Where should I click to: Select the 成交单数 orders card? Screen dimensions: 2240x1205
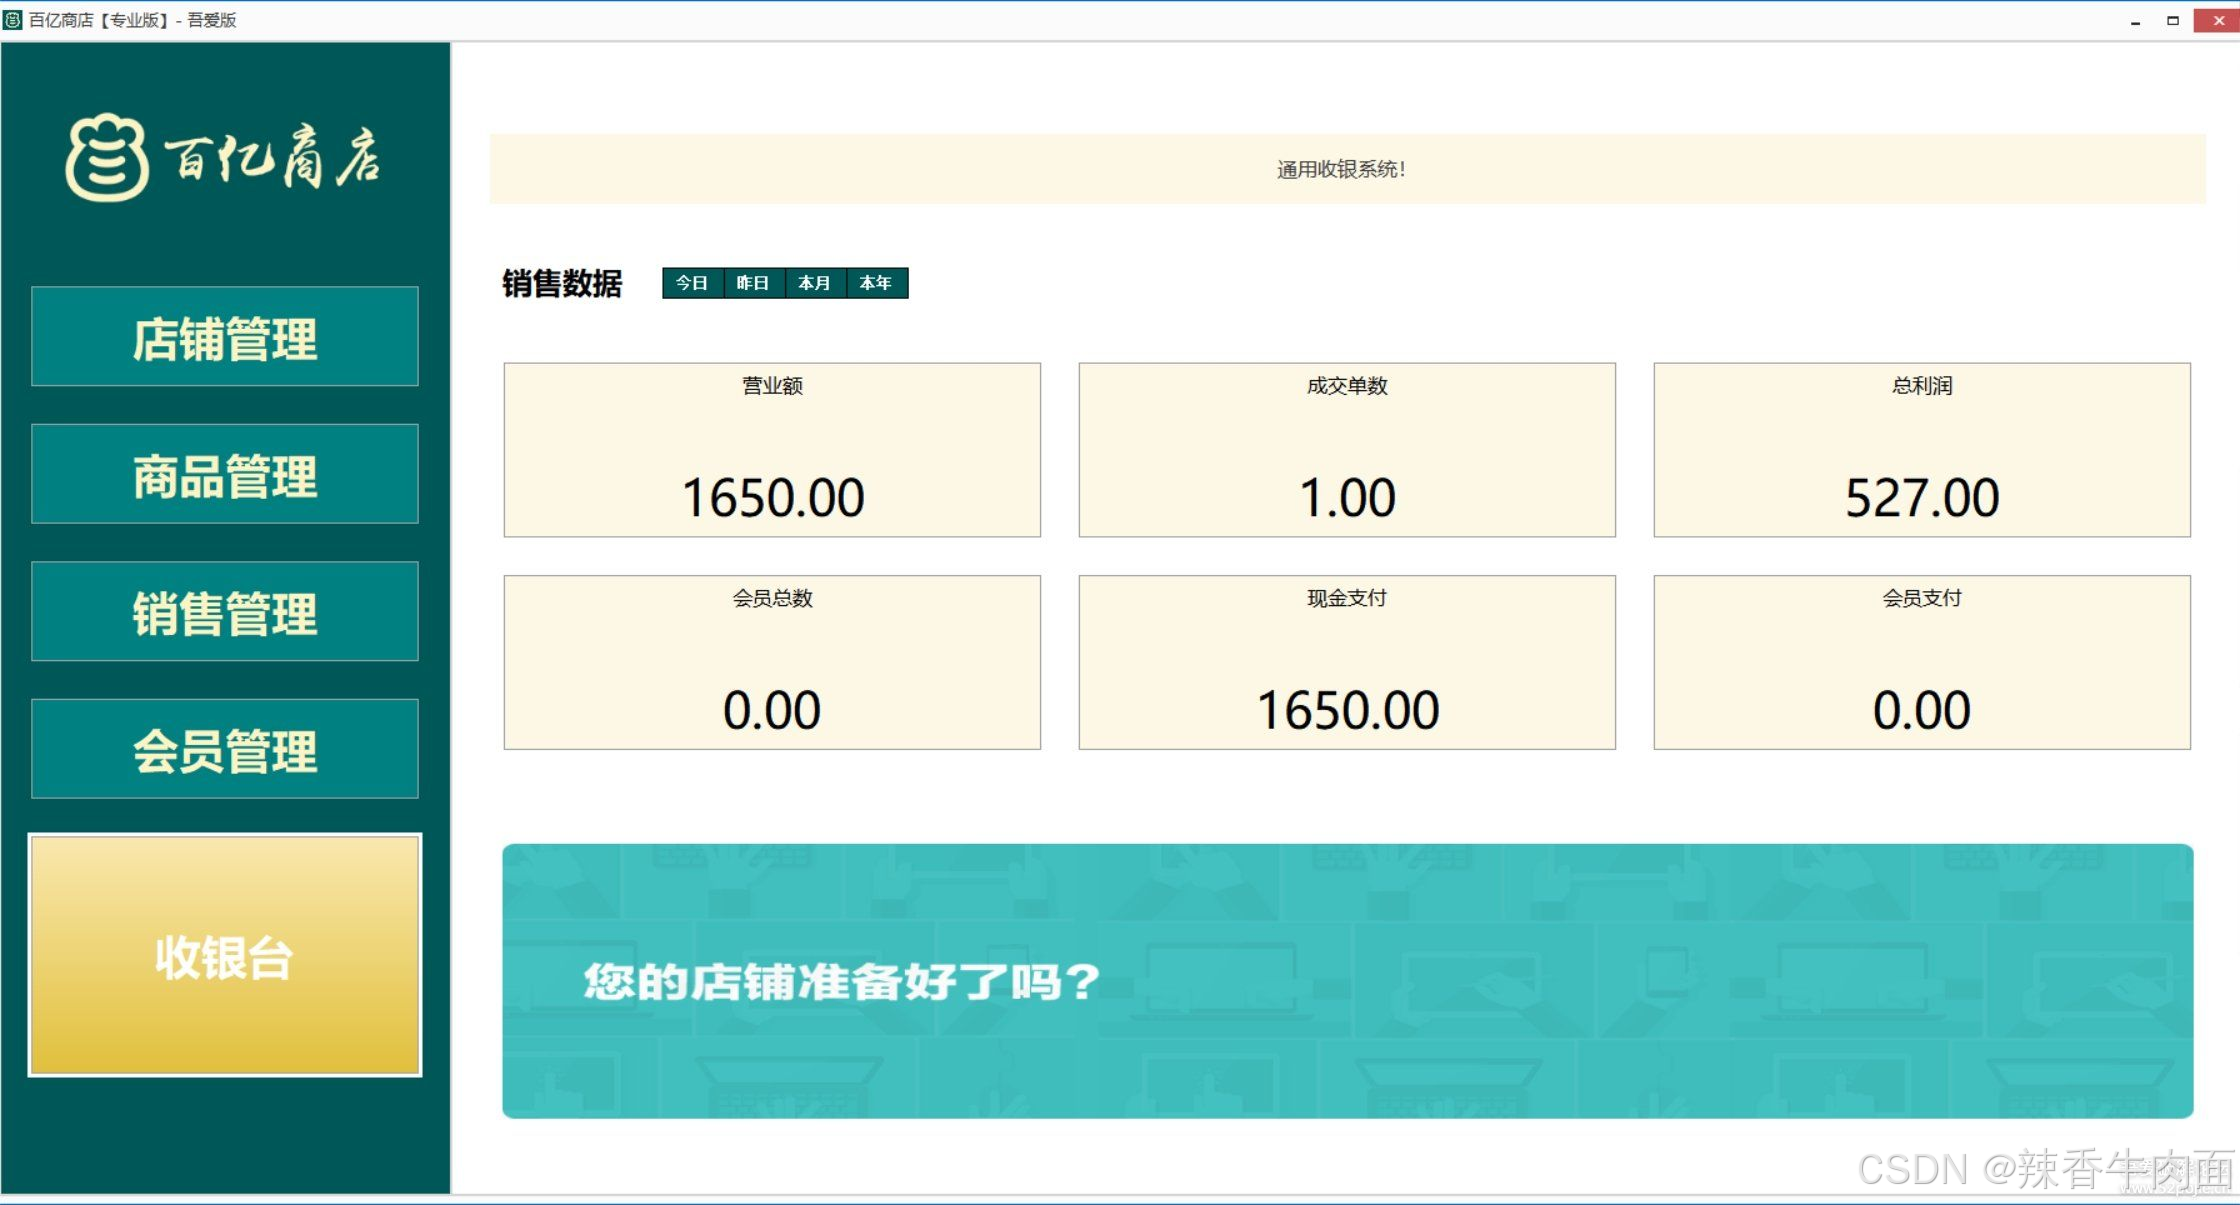tap(1346, 450)
